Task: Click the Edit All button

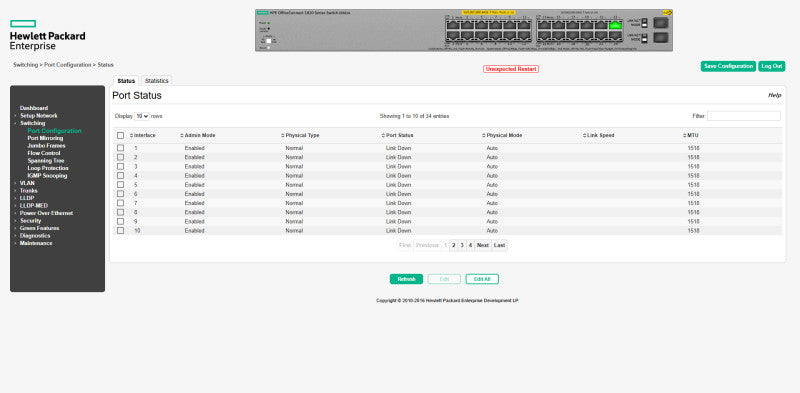Action: pos(482,279)
